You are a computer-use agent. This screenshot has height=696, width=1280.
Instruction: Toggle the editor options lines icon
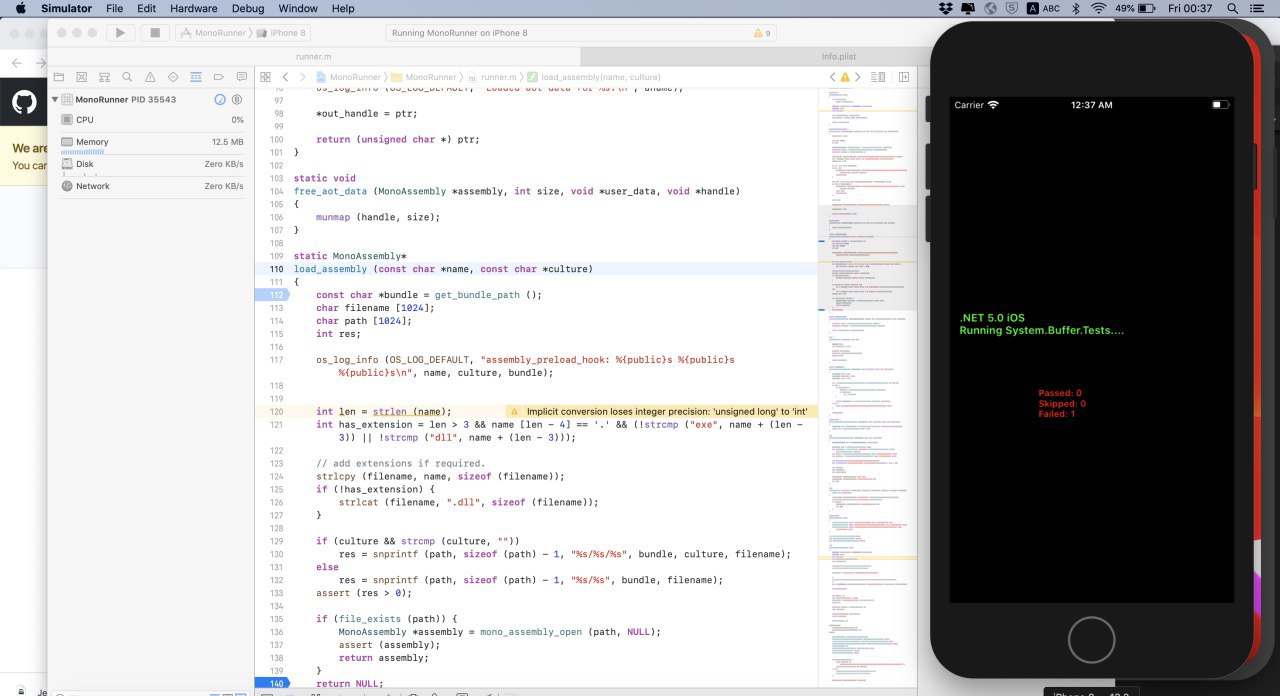point(878,77)
